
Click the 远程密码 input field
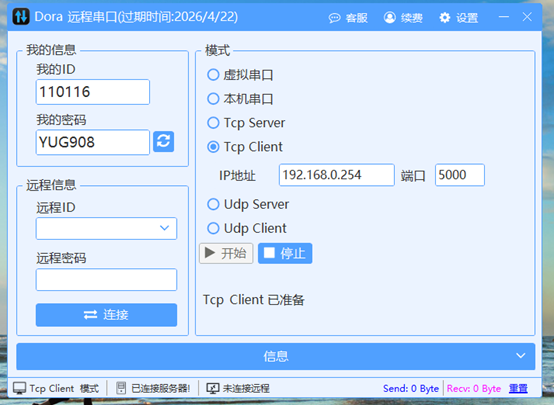coord(106,280)
